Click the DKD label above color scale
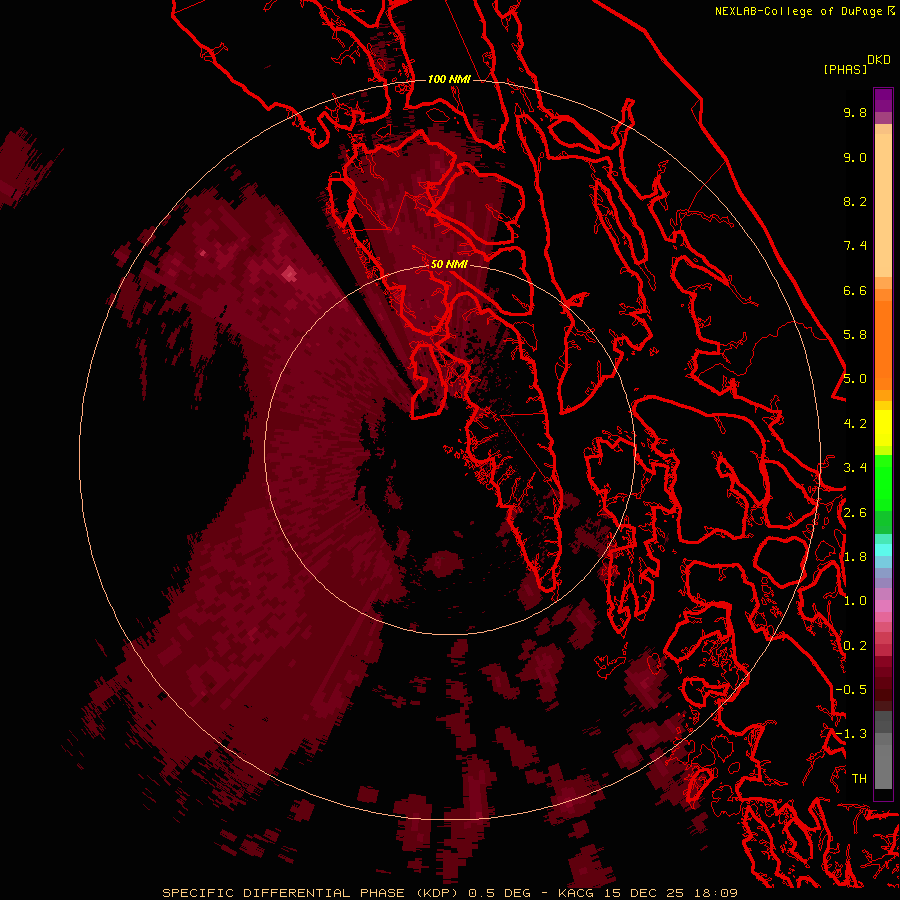900x900 pixels. click(x=879, y=60)
